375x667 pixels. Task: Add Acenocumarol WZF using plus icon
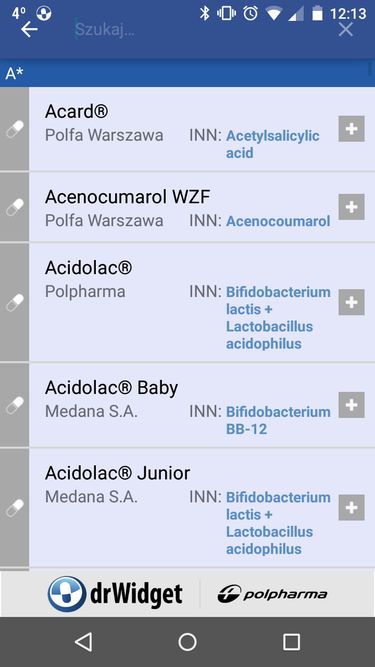pos(351,207)
